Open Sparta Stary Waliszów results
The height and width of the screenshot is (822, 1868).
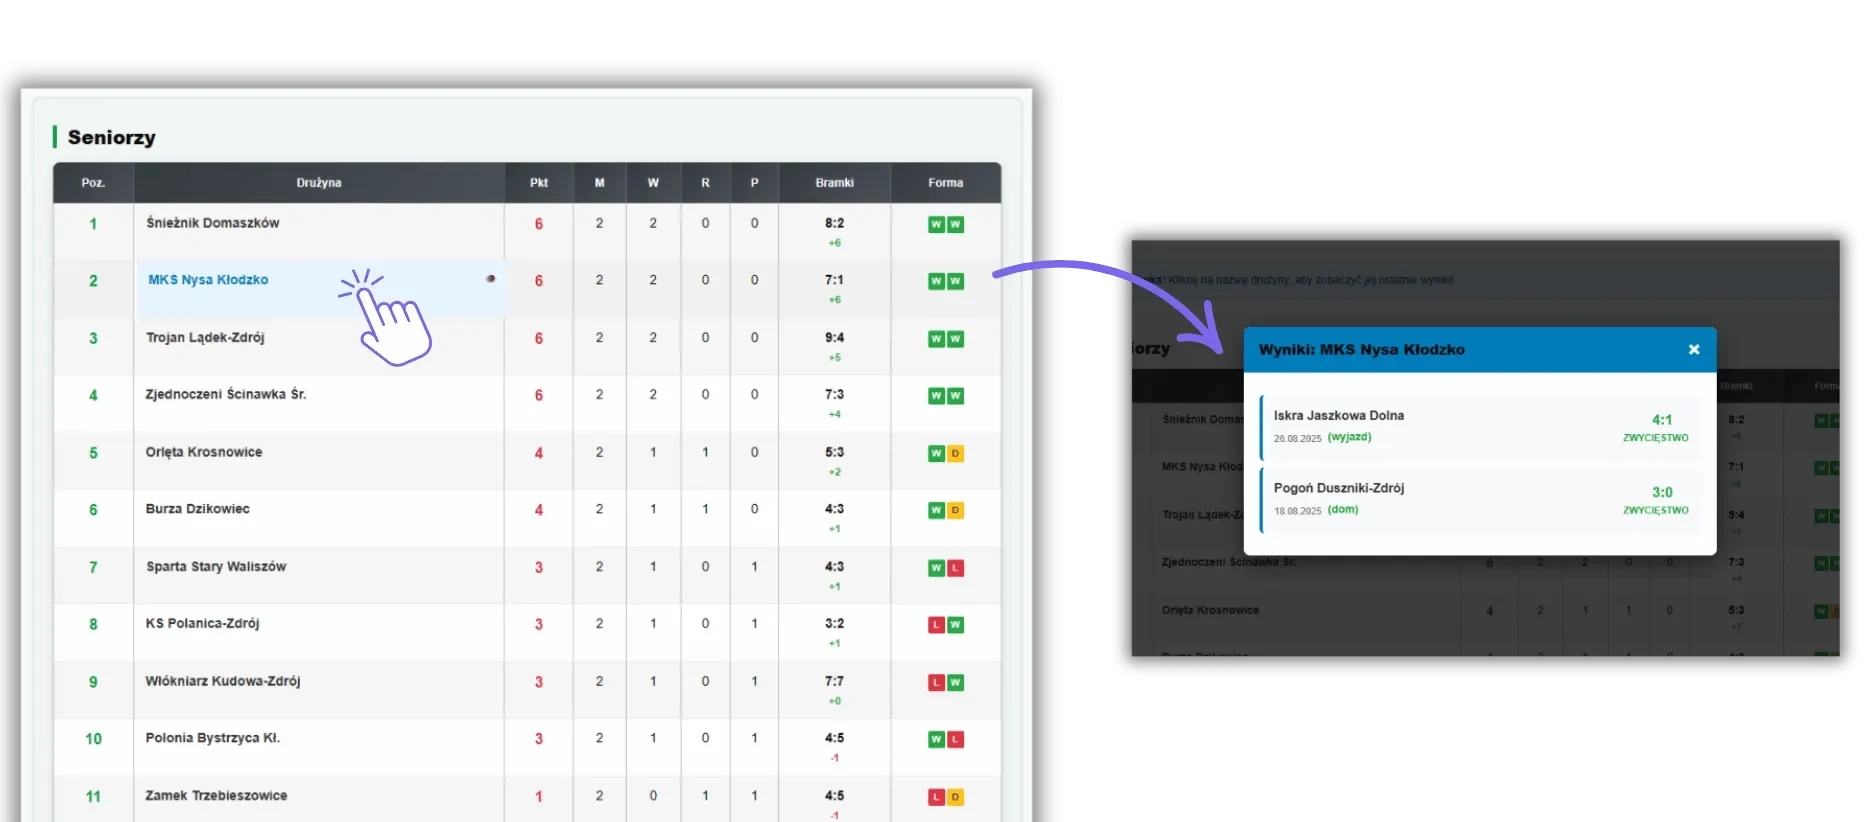point(216,567)
